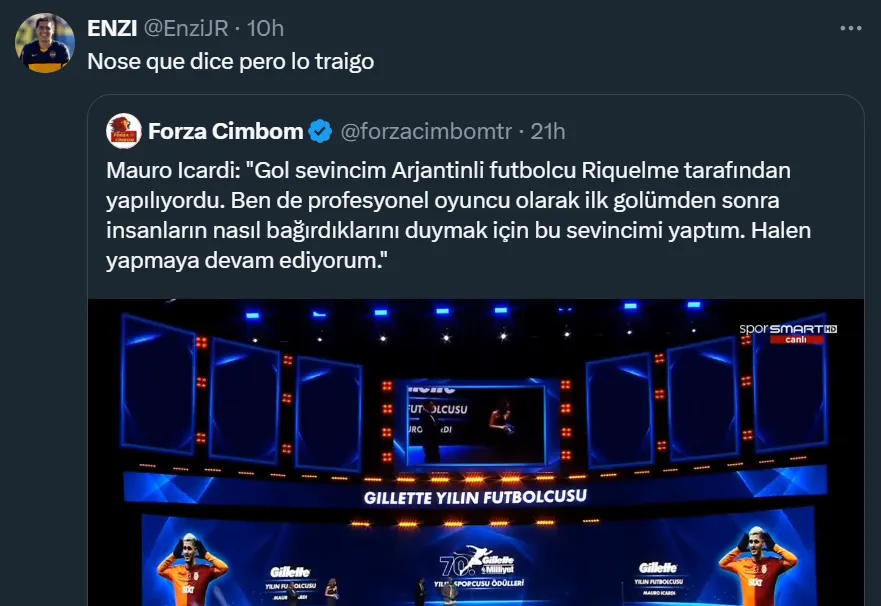Click the right Icardi celebration image
Viewport: 881px width, 606px height.
[x=757, y=566]
